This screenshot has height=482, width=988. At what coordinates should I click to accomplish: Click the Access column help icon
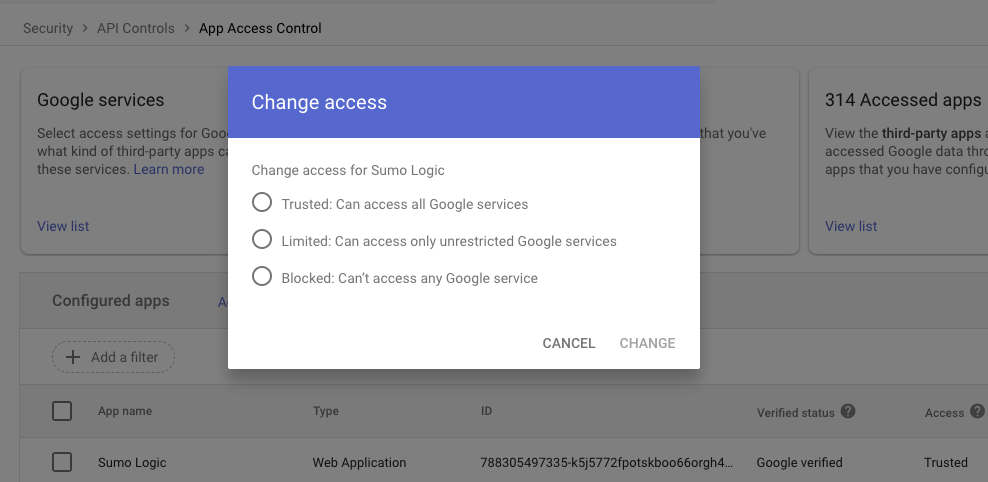(x=977, y=411)
